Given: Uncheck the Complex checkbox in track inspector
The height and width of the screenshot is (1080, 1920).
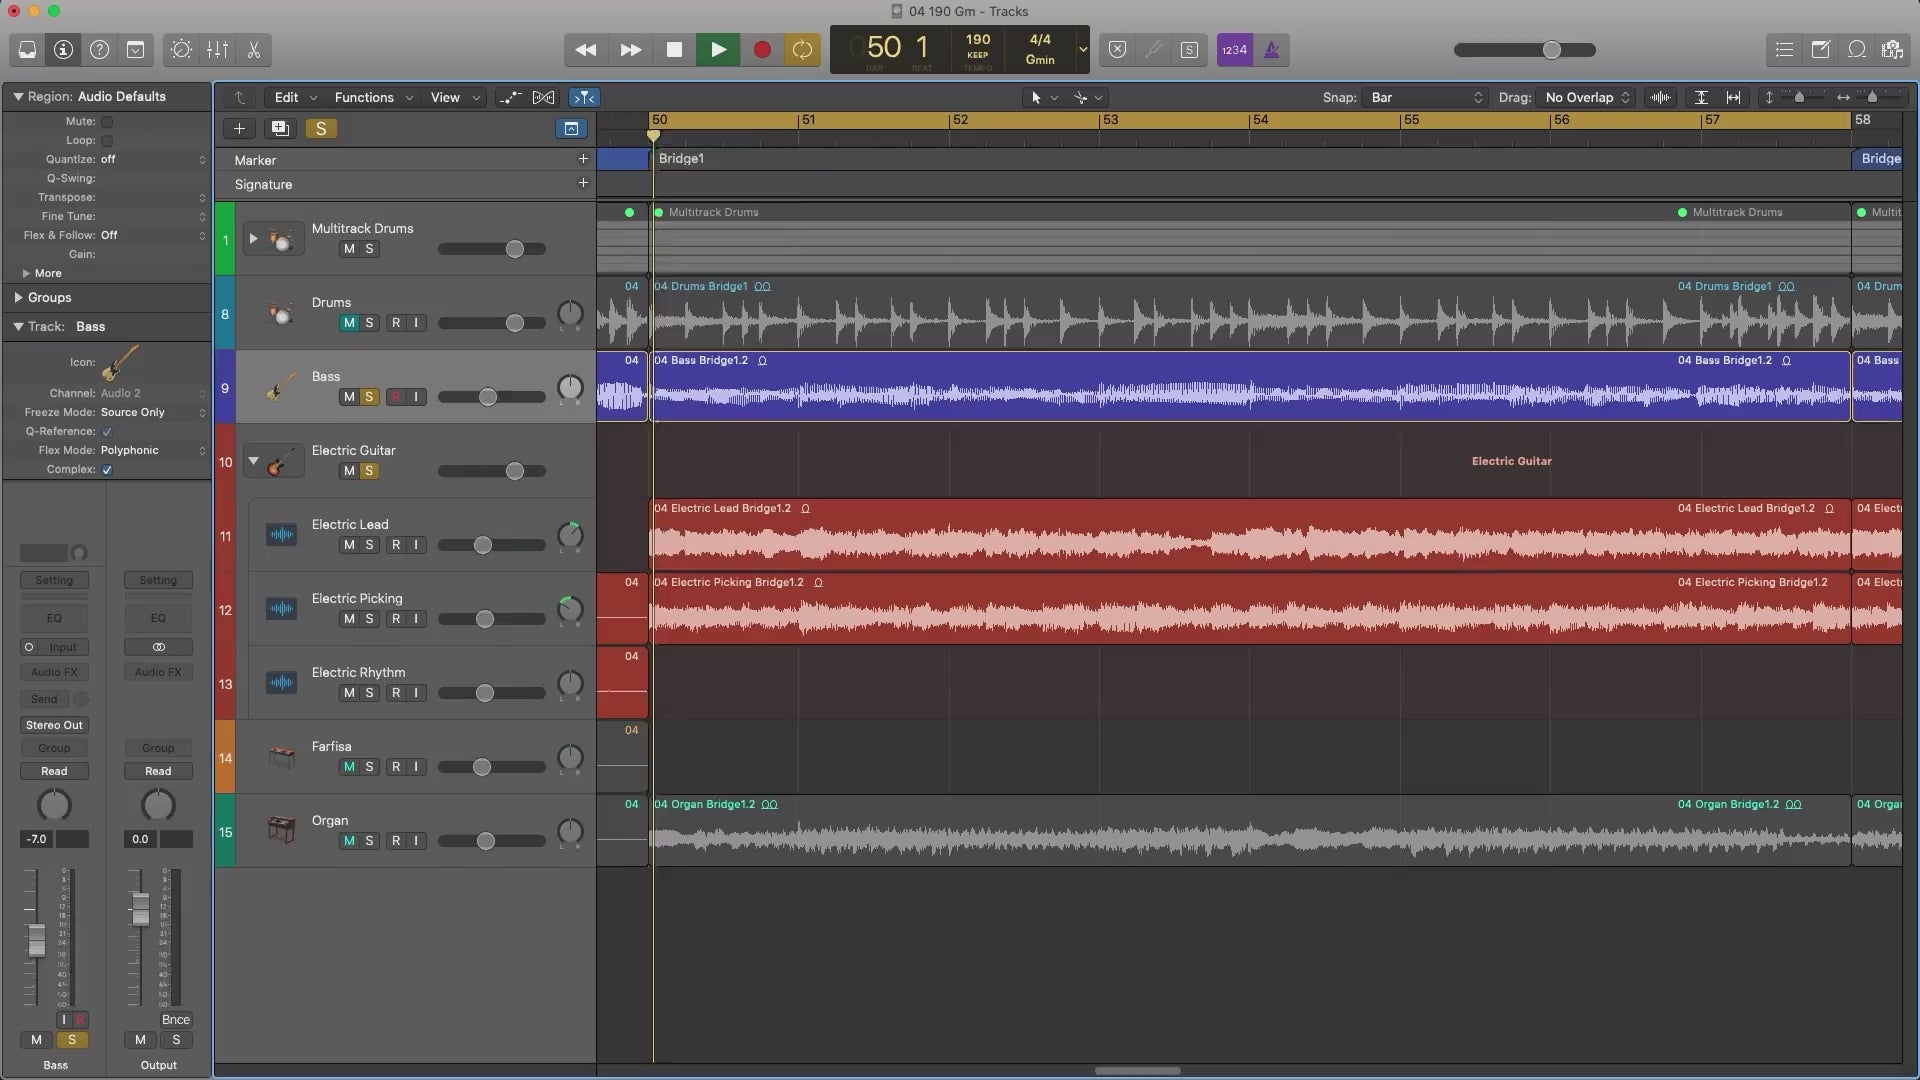Looking at the screenshot, I should point(107,470).
